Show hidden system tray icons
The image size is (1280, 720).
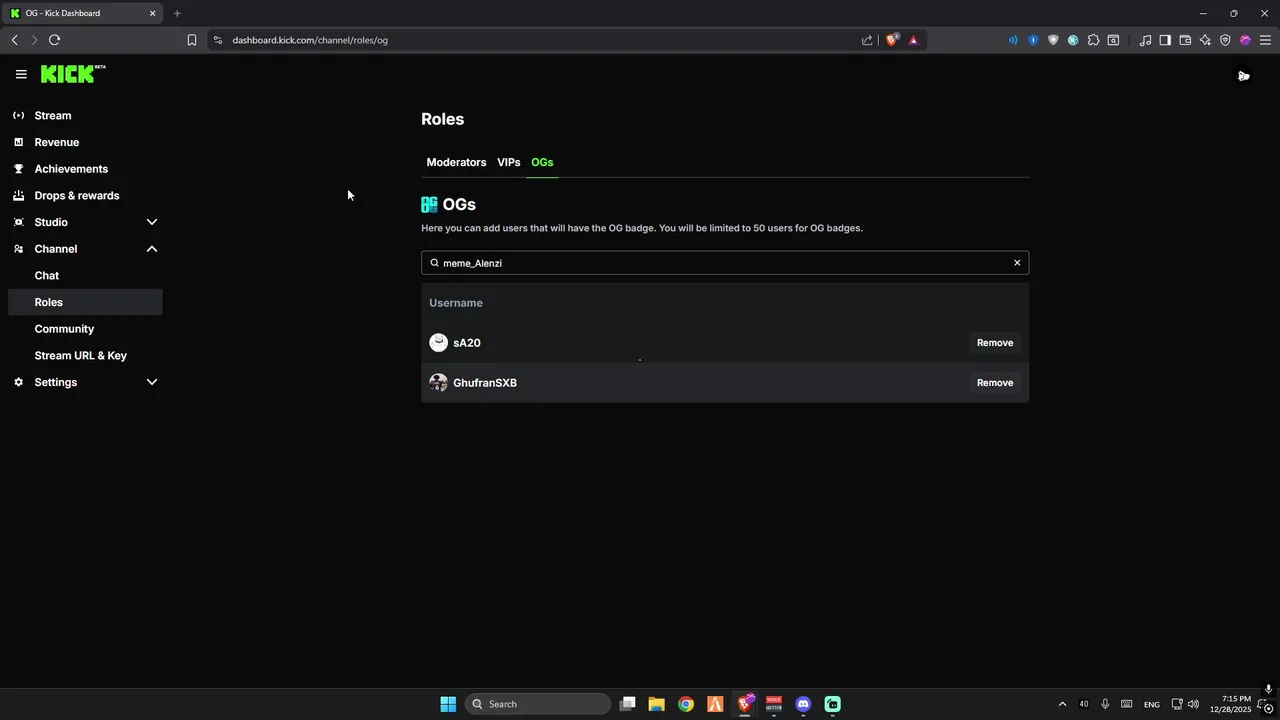point(1062,704)
